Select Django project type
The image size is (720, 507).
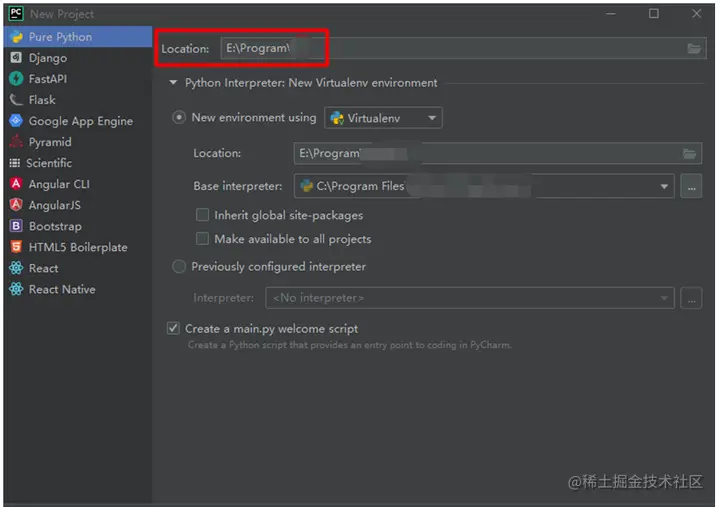pyautogui.click(x=78, y=58)
